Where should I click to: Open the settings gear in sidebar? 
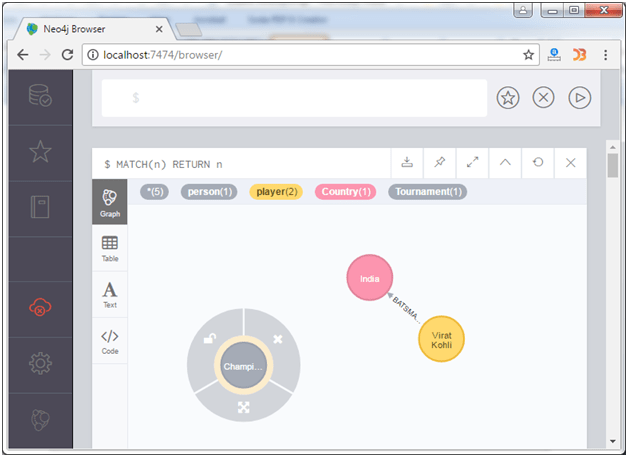click(40, 363)
